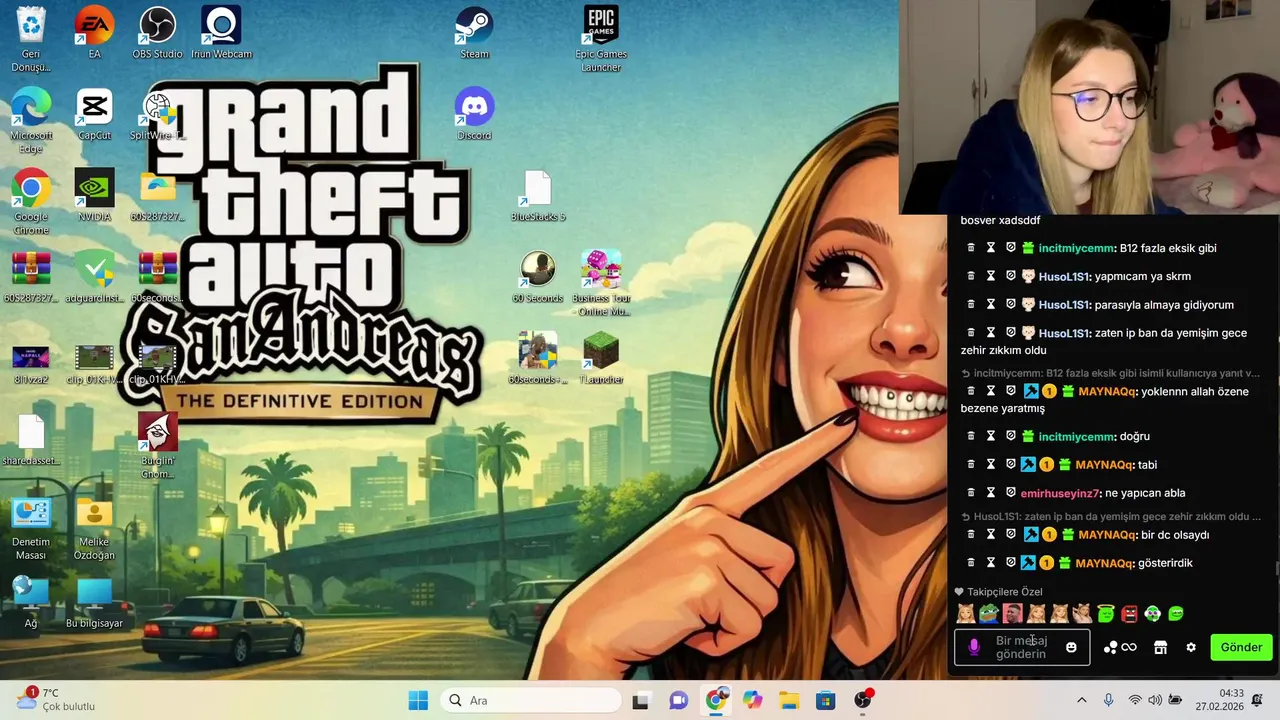Select the 60 Seconds game shortcut
The height and width of the screenshot is (720, 1280).
[x=538, y=277]
